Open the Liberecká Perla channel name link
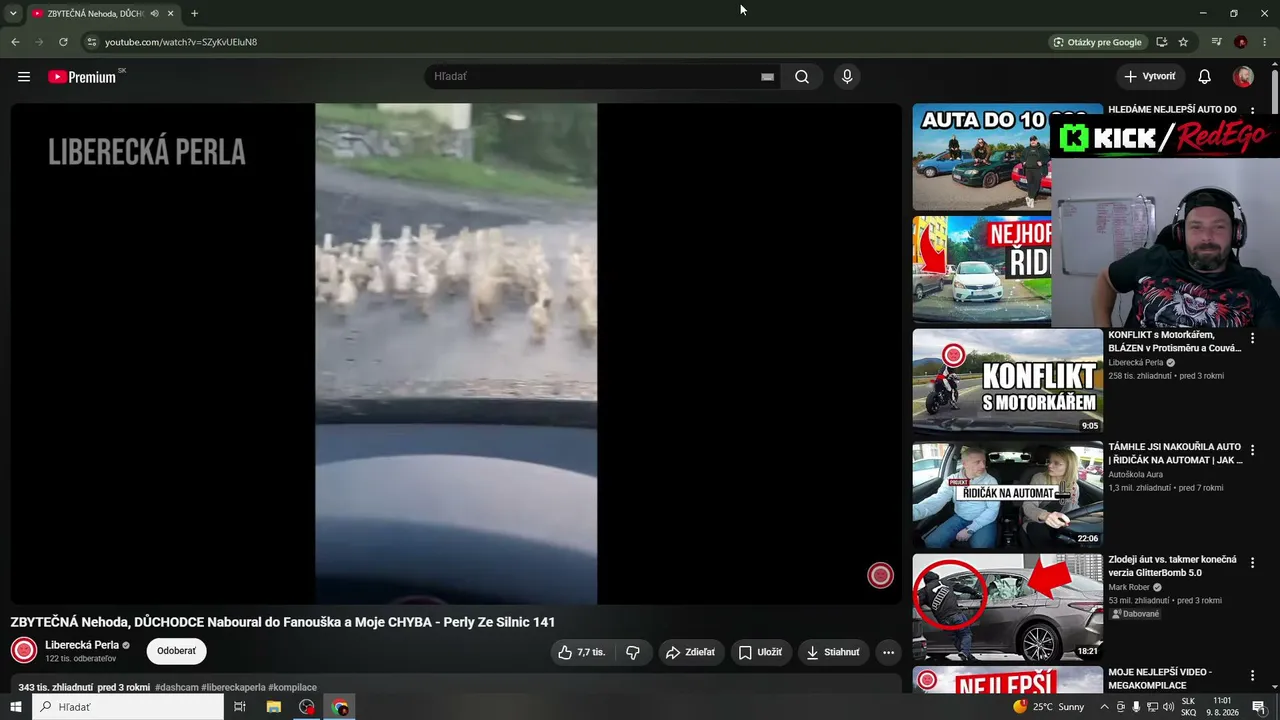Viewport: 1280px width, 720px height. click(x=82, y=645)
